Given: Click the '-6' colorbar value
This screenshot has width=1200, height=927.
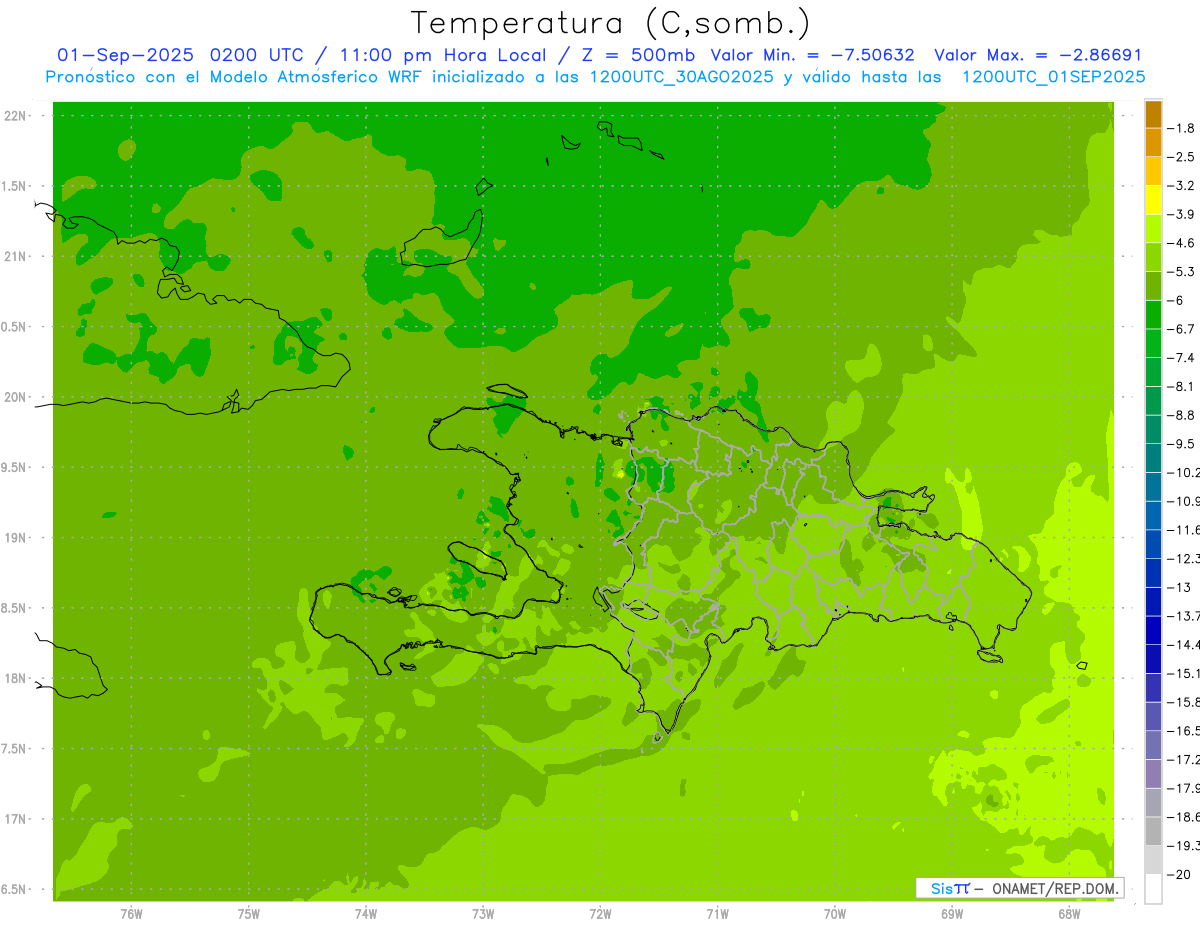Looking at the screenshot, I should (x=1177, y=301).
